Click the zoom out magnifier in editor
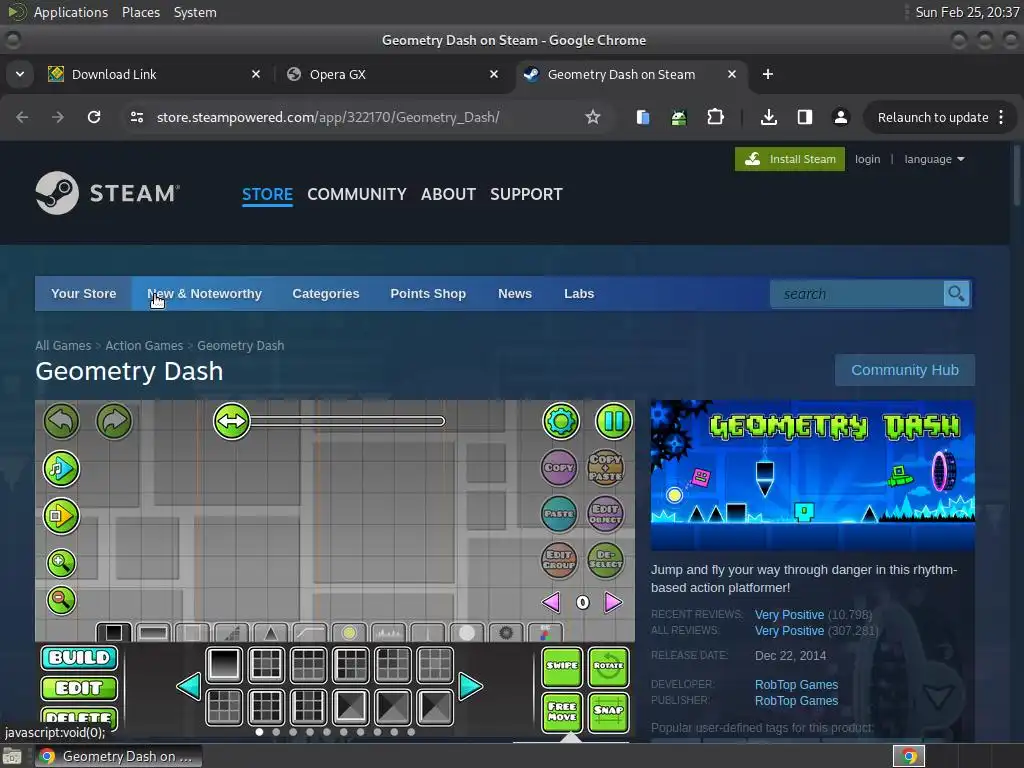The width and height of the screenshot is (1024, 768). (x=61, y=600)
